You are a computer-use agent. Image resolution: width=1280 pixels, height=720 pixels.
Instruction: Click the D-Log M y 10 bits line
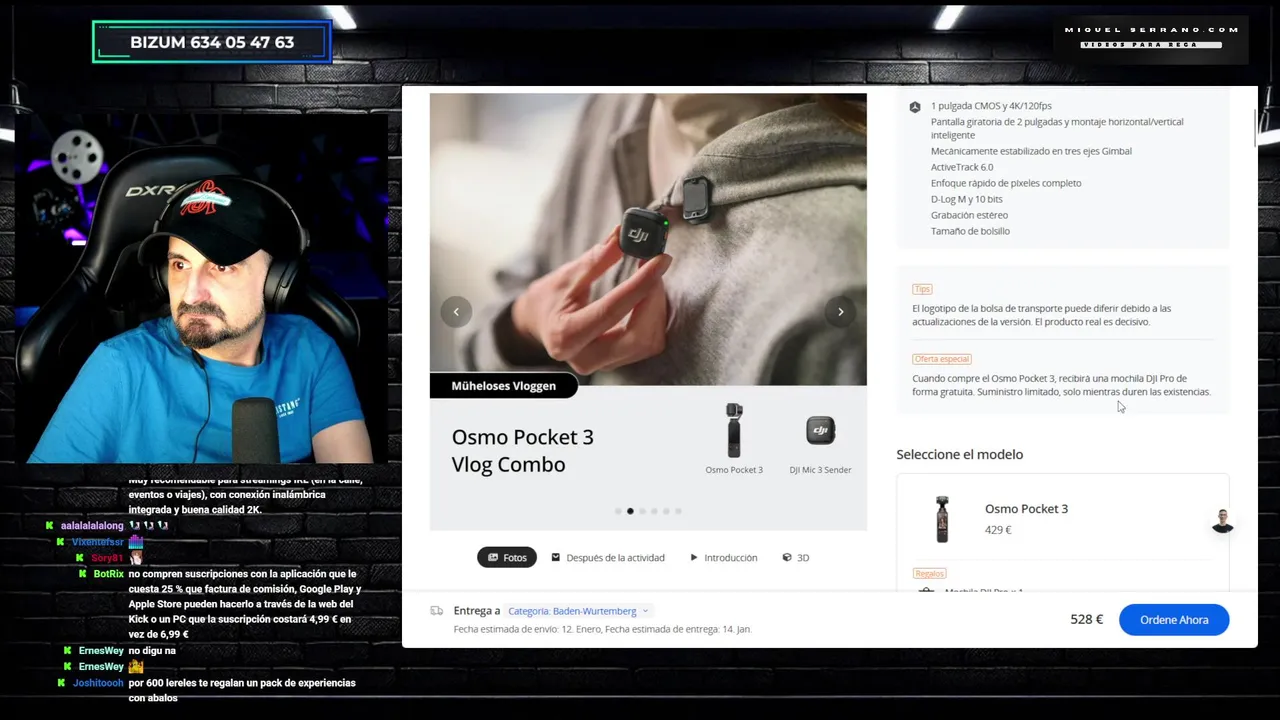click(966, 199)
